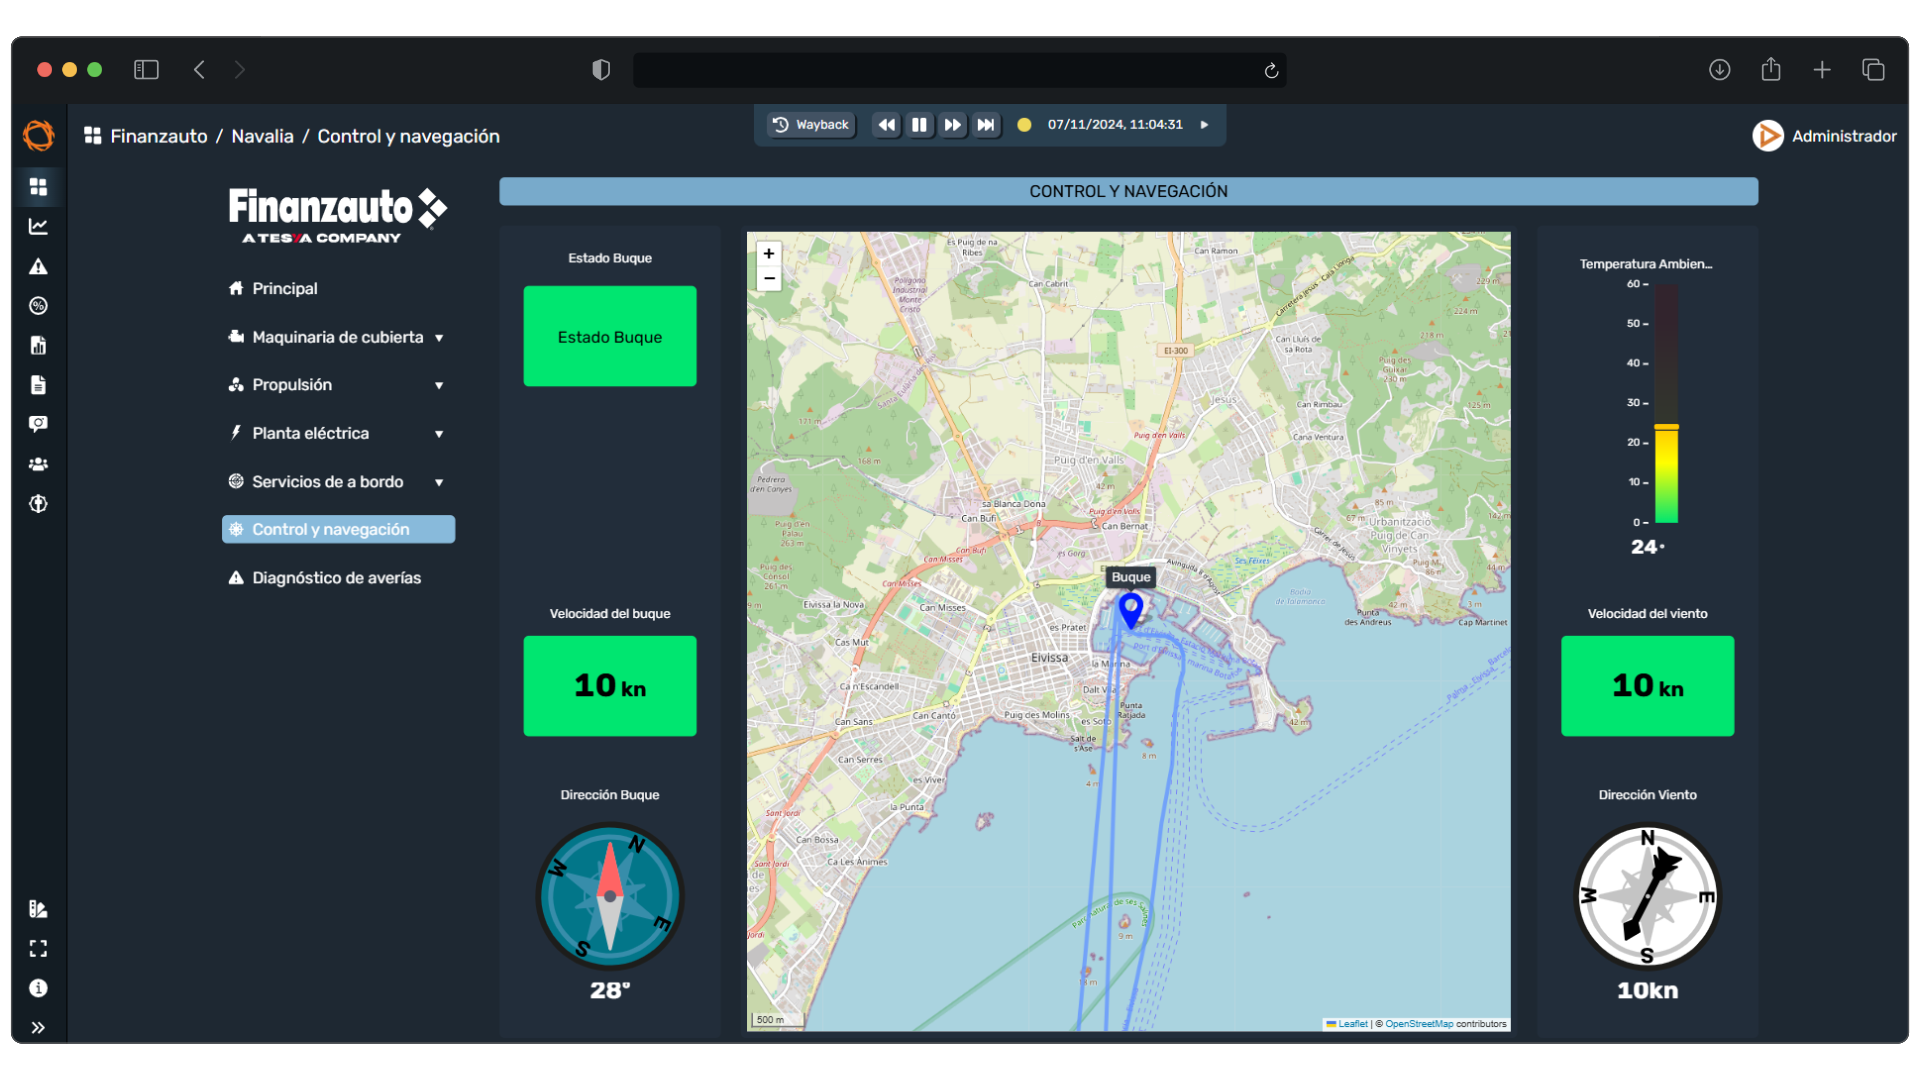
Task: Open the alarms warning icon in sidebar
Action: pos(38,266)
